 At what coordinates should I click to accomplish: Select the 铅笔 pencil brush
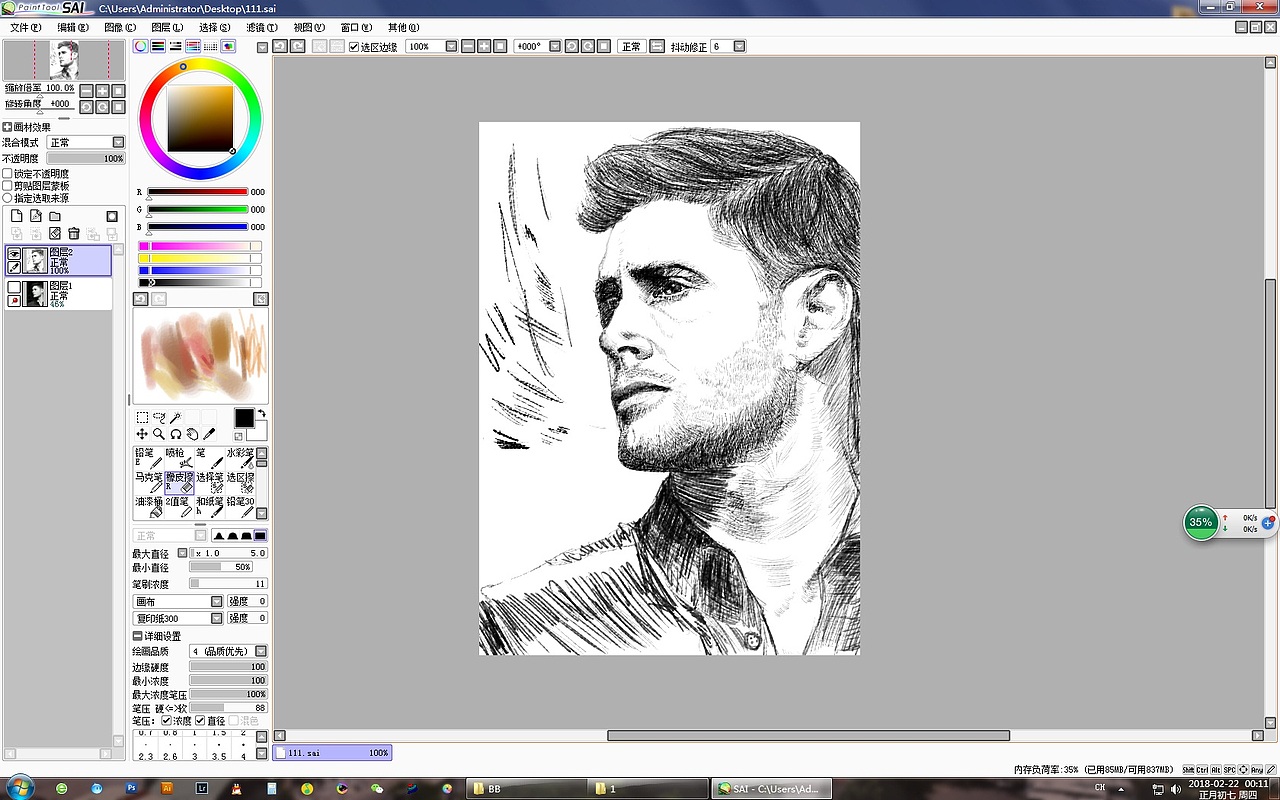point(148,458)
